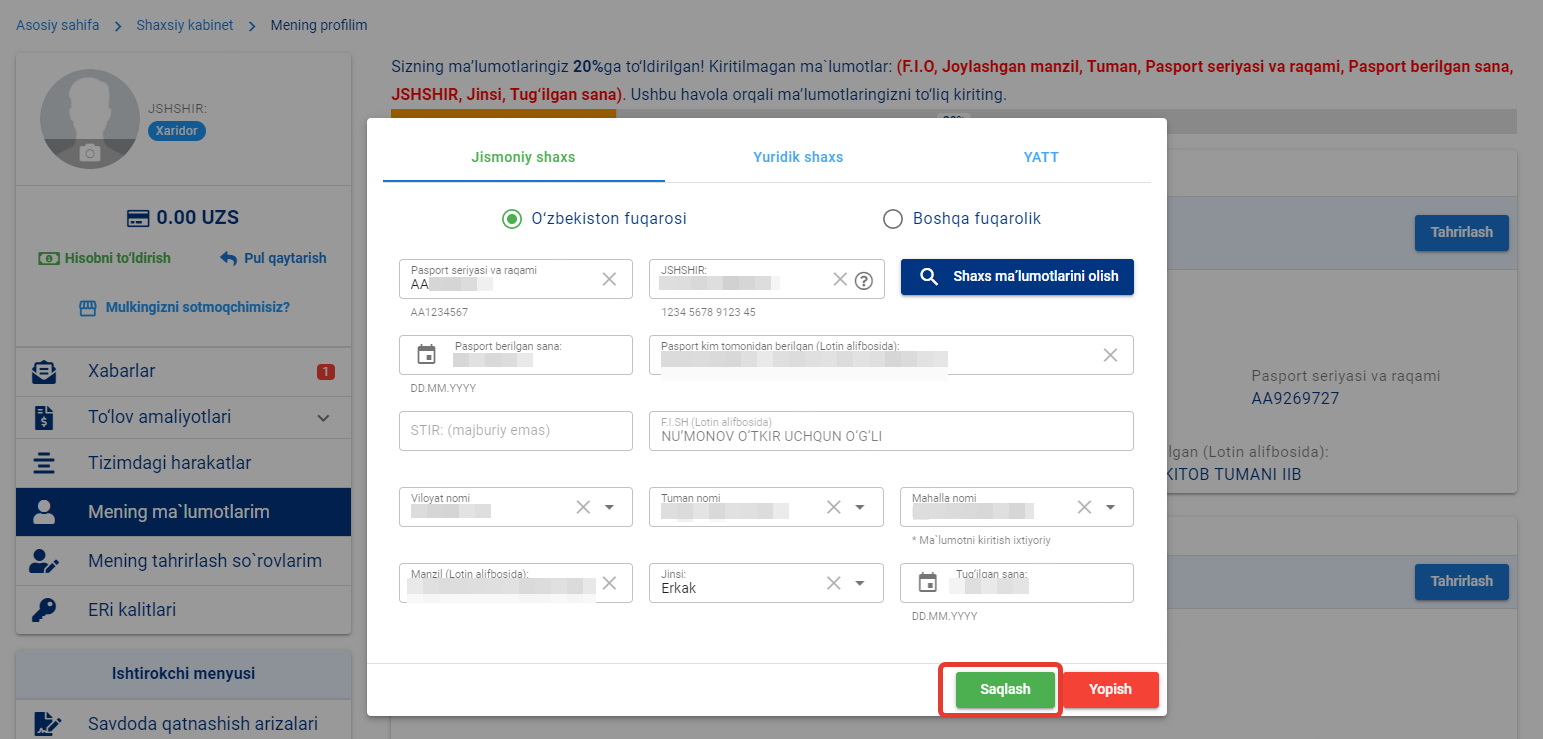Expand the Viloyat nomi dropdown
The image size is (1543, 739).
[609, 507]
